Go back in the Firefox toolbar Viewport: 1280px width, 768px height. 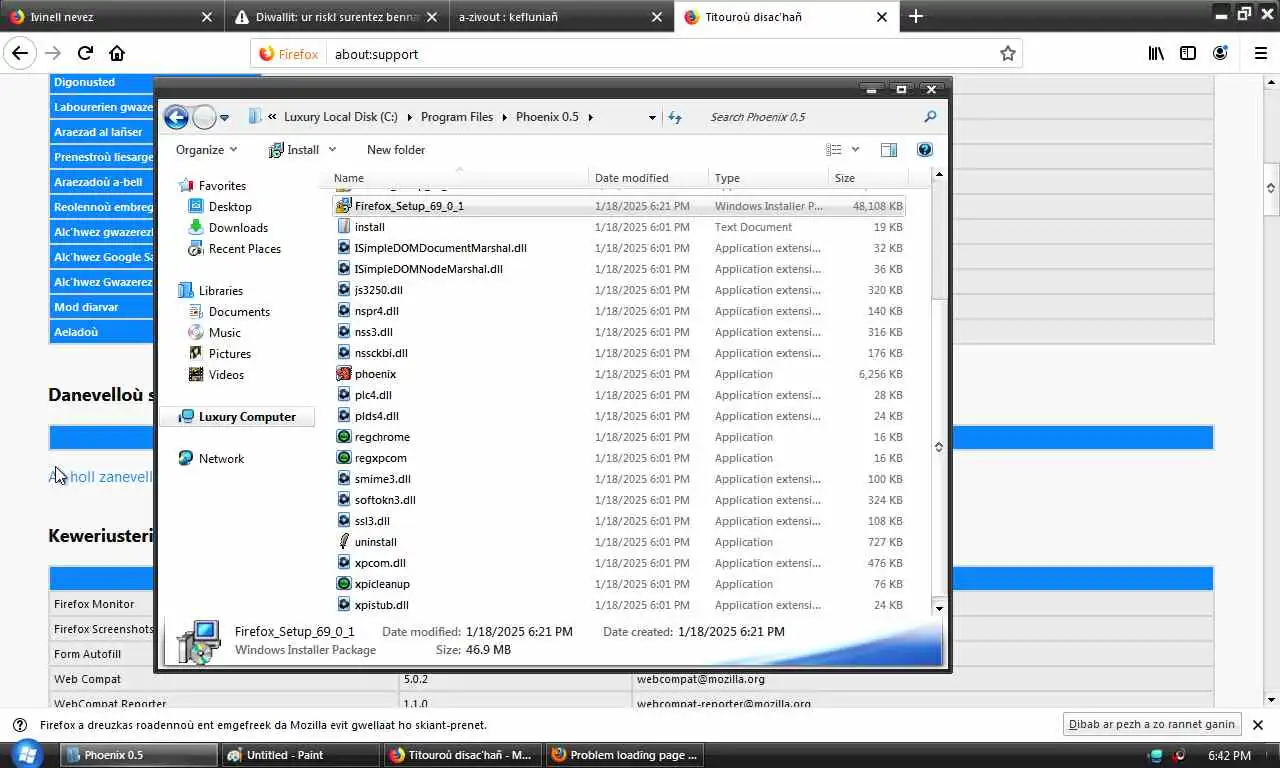(20, 54)
